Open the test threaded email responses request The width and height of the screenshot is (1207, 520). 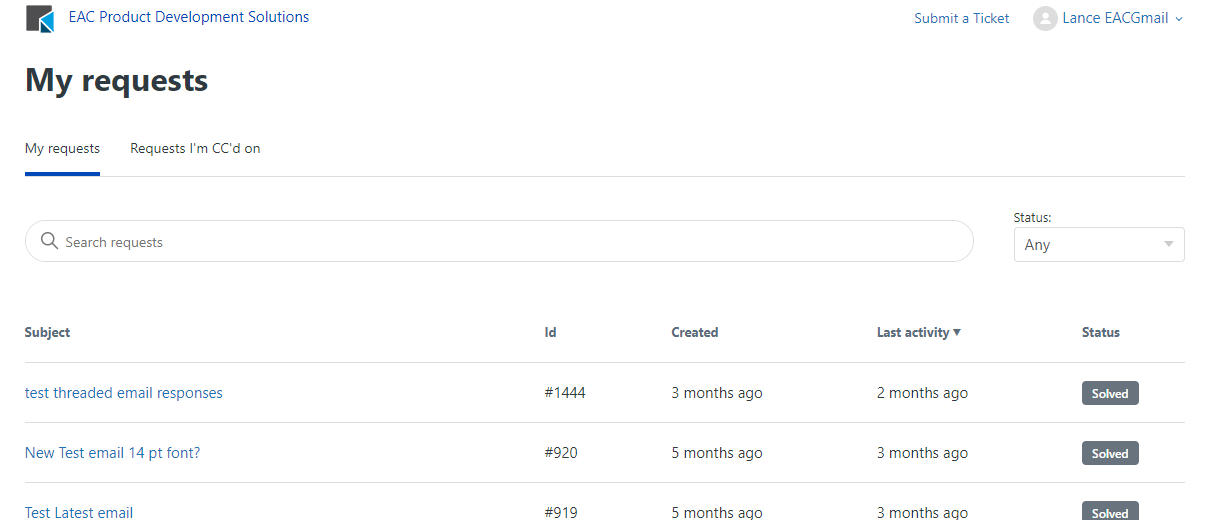tap(124, 393)
